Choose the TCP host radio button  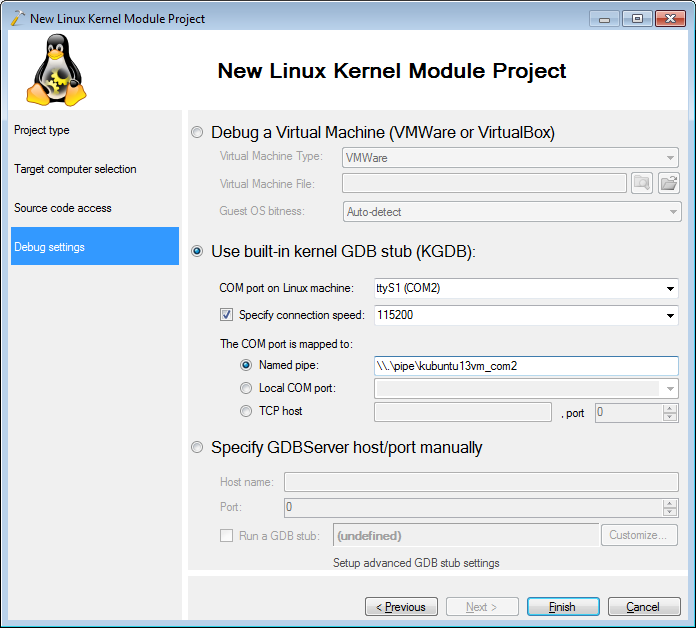click(246, 411)
